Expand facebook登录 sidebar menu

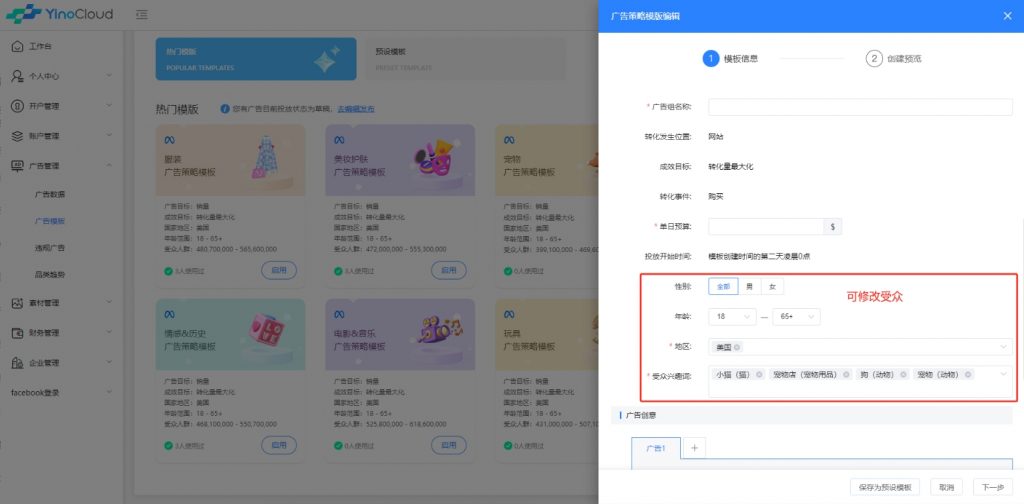(109, 393)
